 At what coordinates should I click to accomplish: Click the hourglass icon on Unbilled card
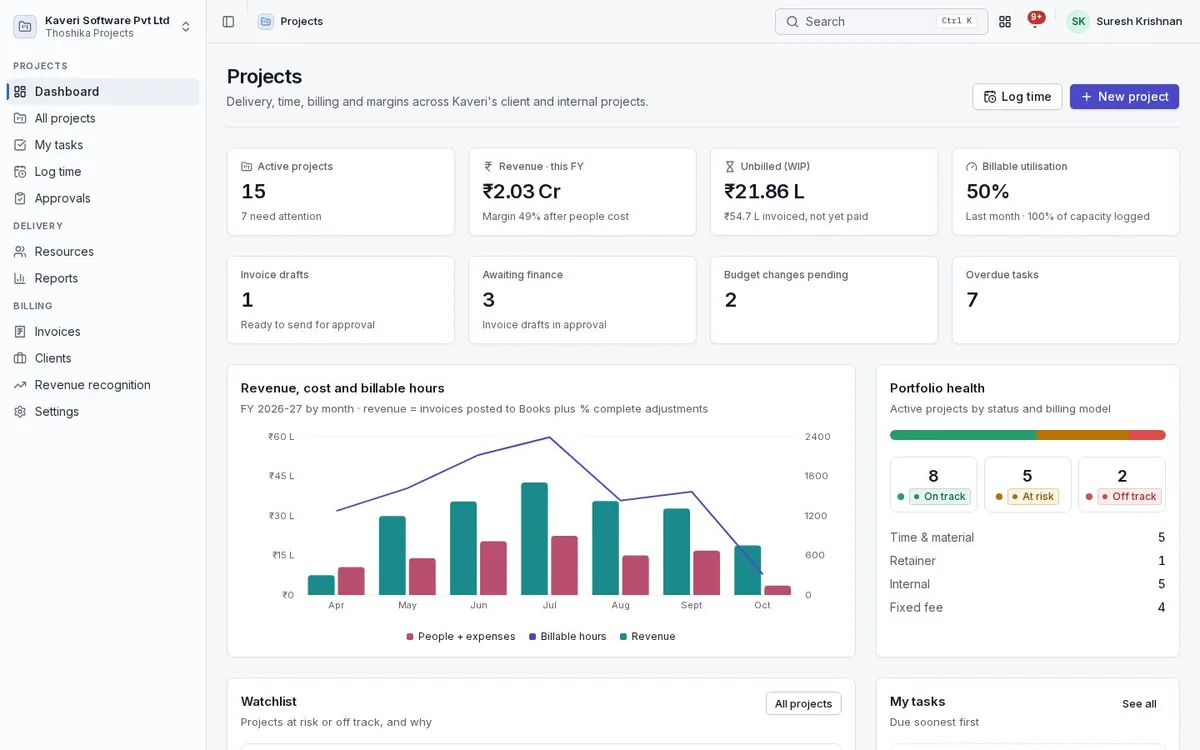click(730, 167)
